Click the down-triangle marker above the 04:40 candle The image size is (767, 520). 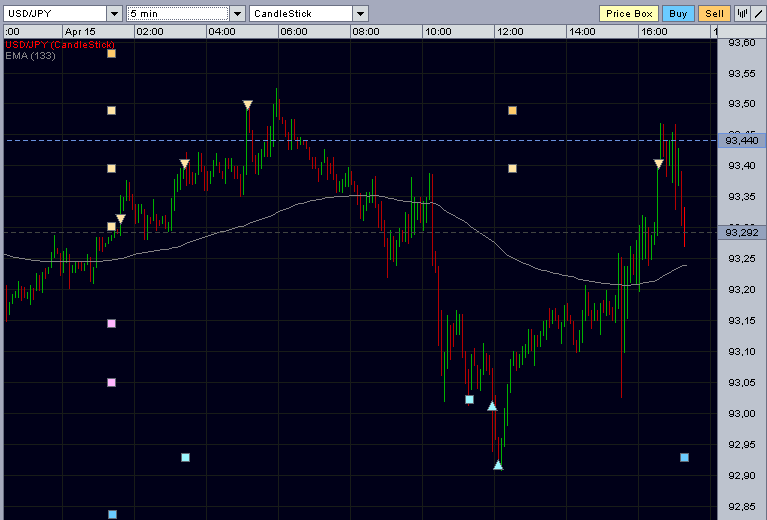pos(248,105)
